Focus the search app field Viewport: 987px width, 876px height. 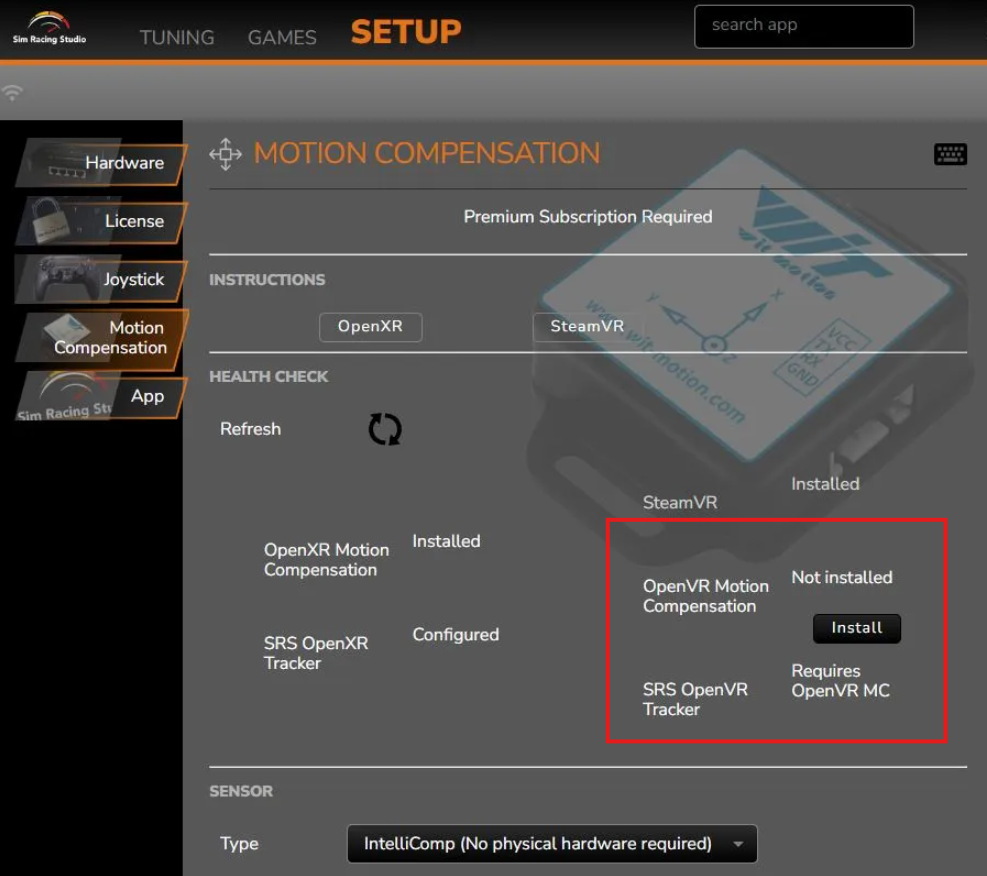[804, 26]
